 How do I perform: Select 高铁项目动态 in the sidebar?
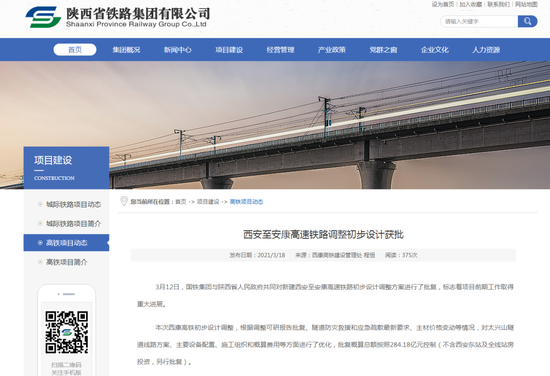(x=66, y=243)
